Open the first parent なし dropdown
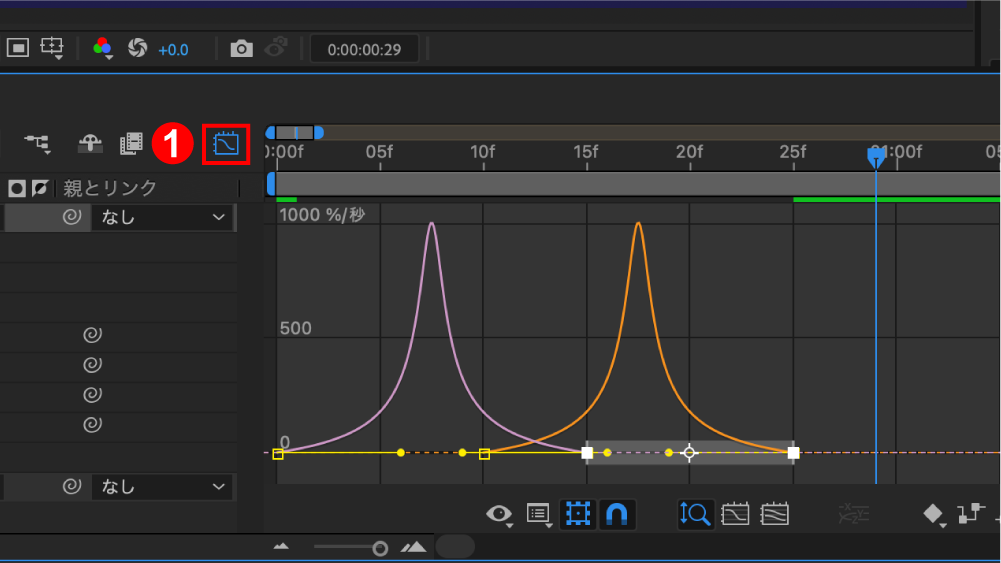1001x563 pixels. [x=163, y=218]
